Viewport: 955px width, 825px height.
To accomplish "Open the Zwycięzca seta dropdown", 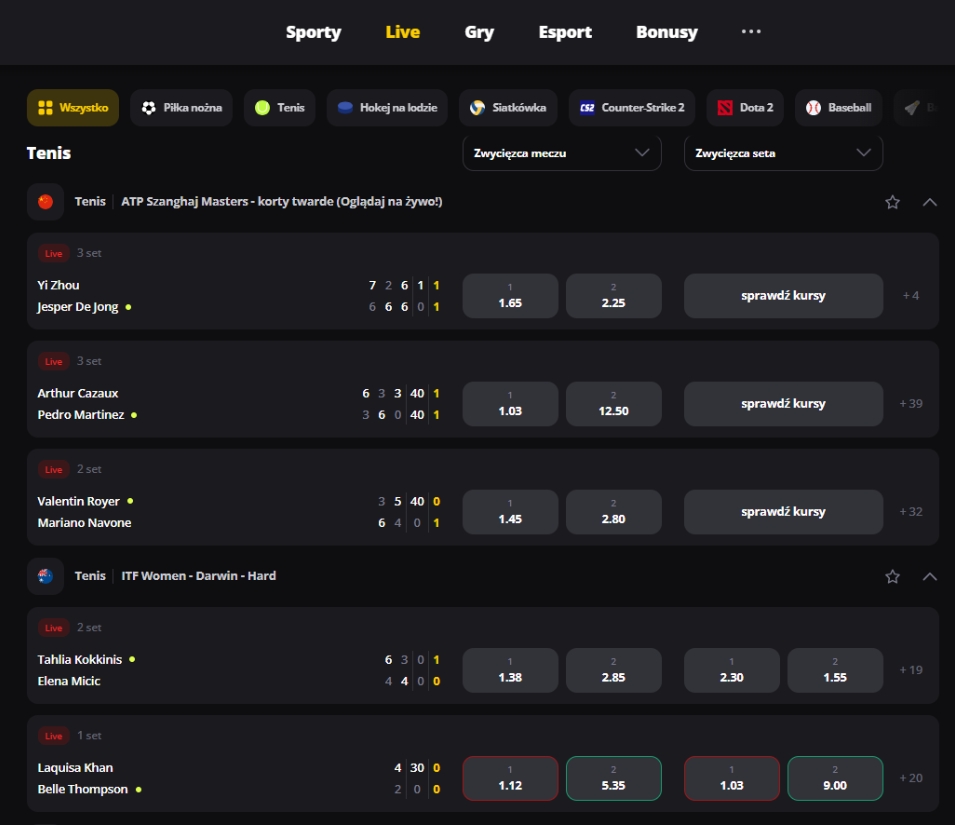I will coord(783,153).
